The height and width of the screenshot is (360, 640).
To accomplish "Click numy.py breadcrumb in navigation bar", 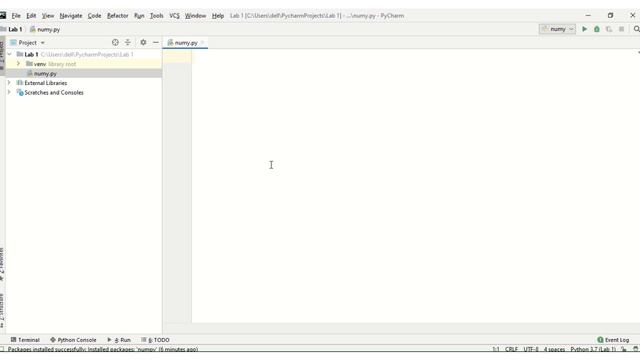I will tap(45, 29).
